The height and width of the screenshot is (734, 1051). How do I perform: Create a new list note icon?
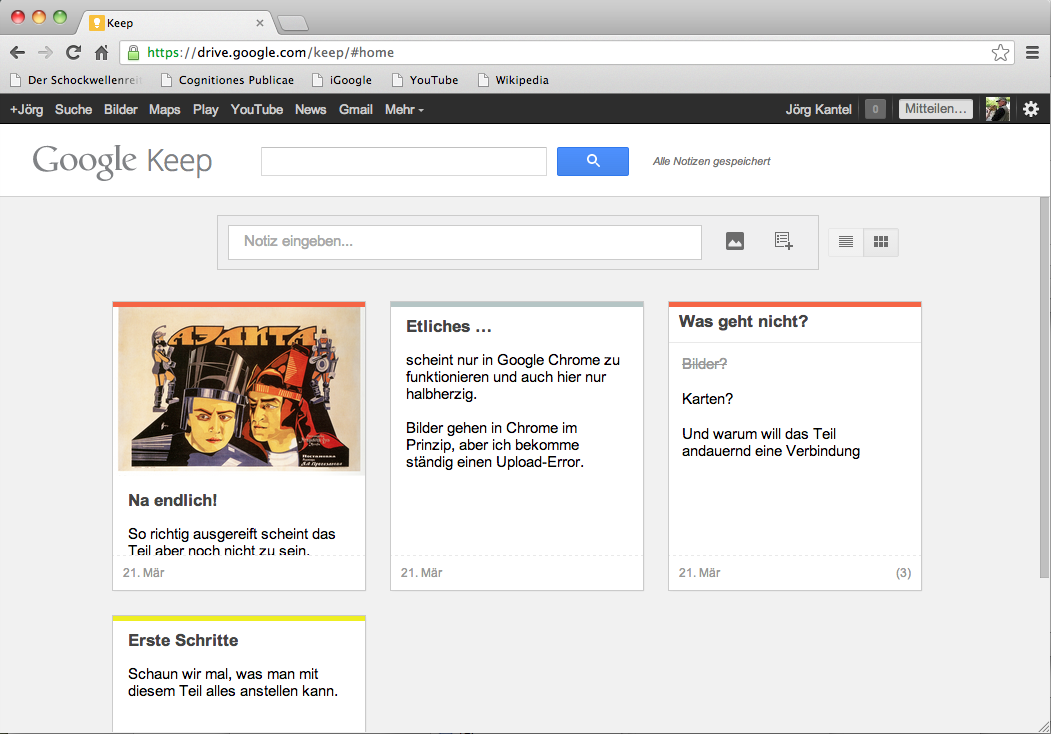[x=784, y=241]
